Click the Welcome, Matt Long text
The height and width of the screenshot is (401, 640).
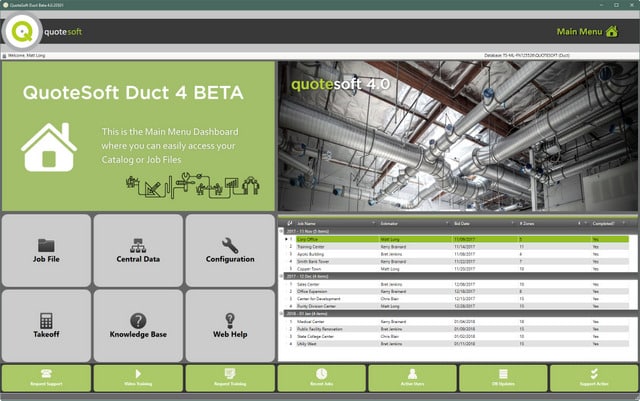(27, 56)
